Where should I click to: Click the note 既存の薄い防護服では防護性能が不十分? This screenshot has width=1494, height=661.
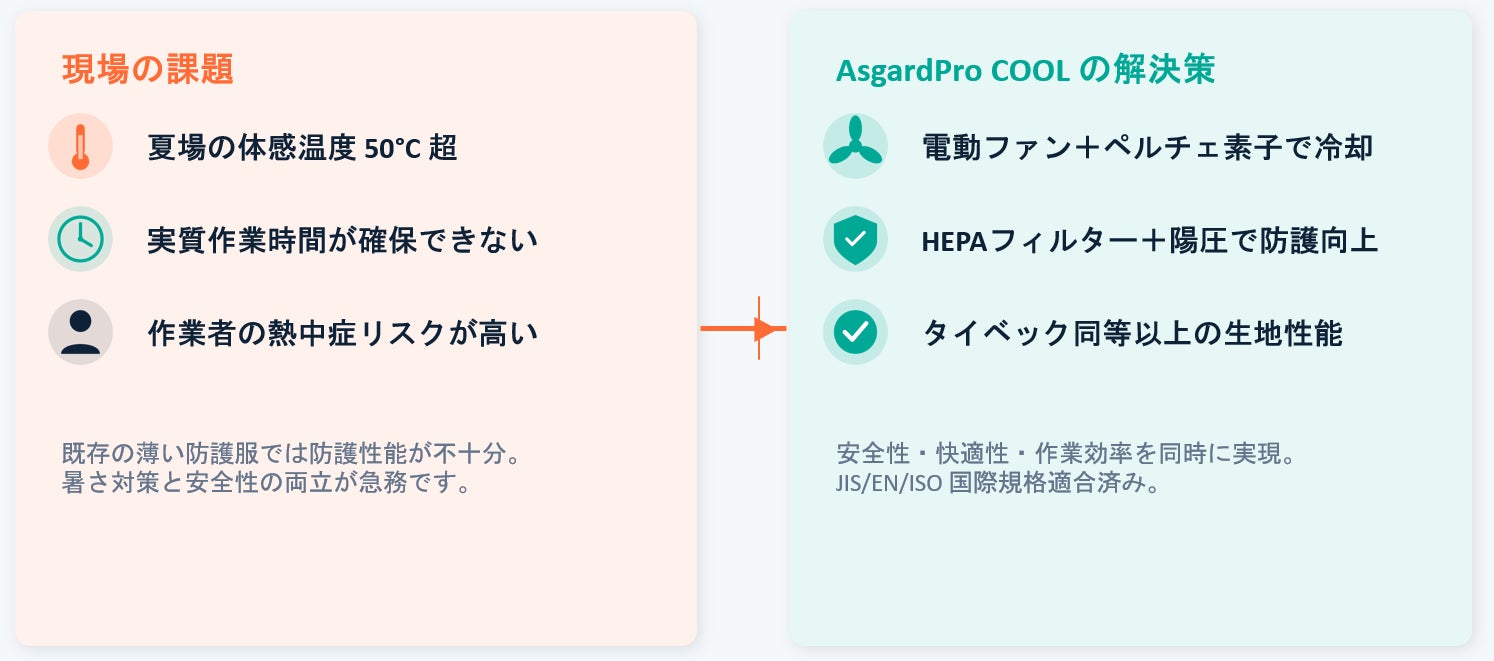[x=291, y=454]
